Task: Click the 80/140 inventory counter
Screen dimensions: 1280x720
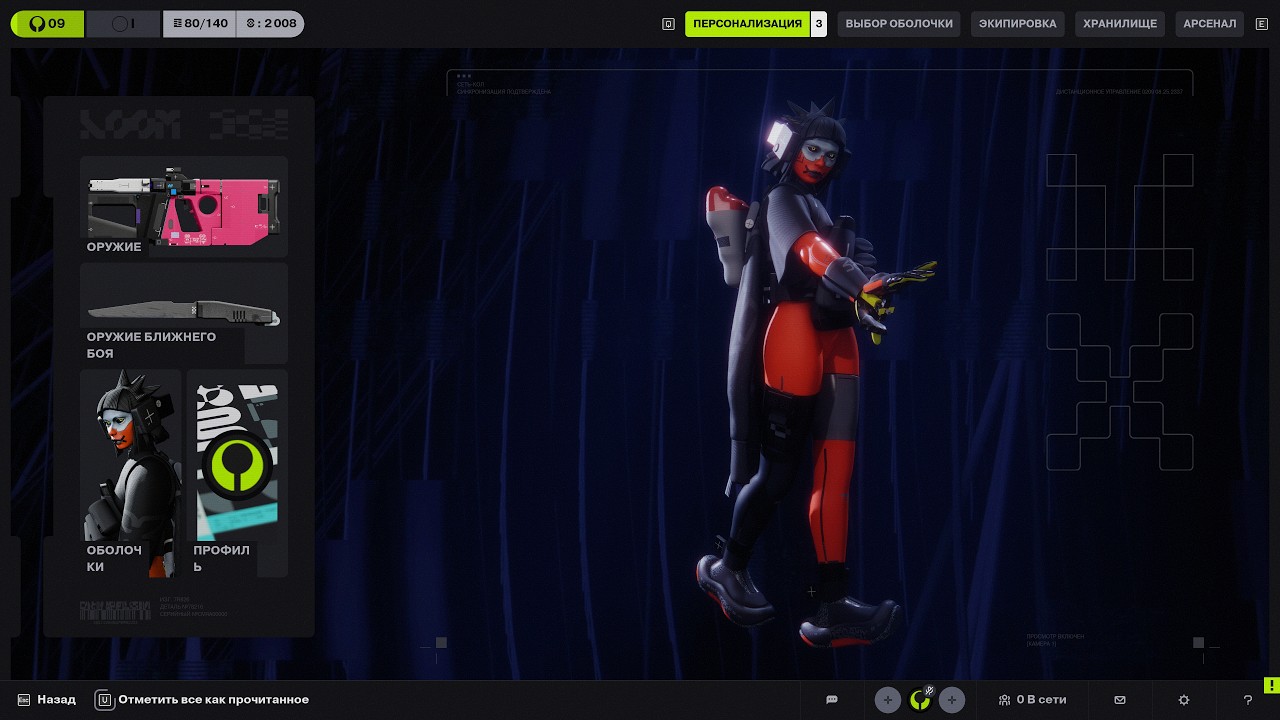Action: [200, 23]
